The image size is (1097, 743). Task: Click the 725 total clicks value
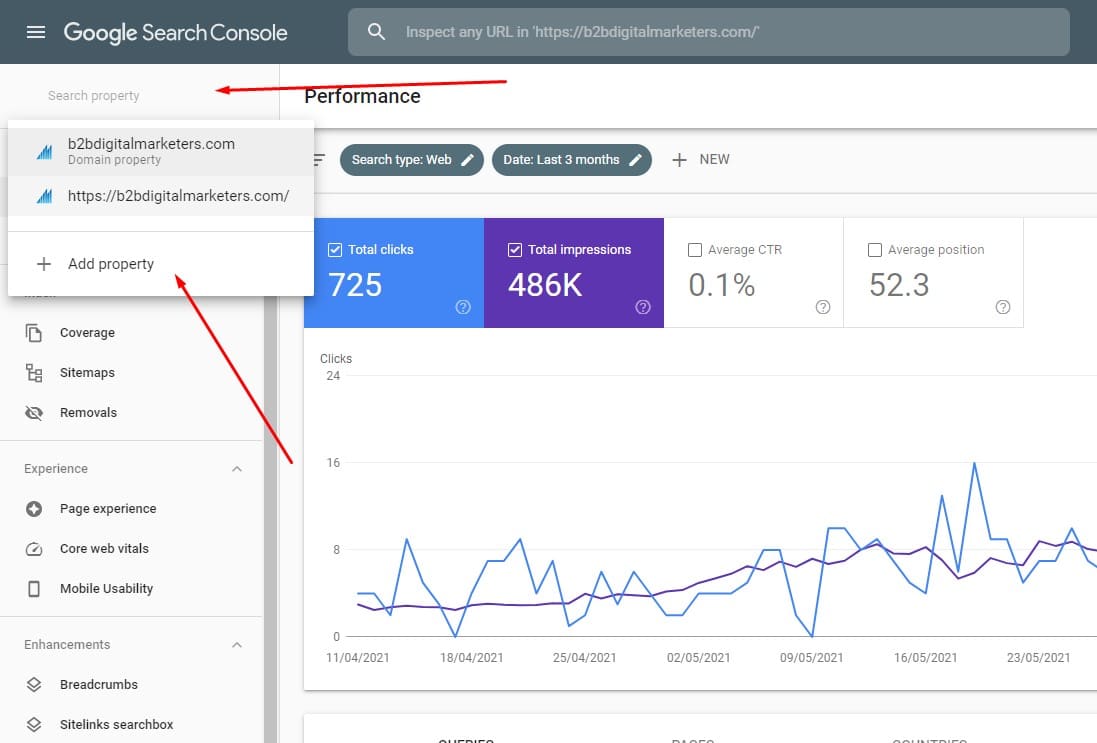click(355, 285)
